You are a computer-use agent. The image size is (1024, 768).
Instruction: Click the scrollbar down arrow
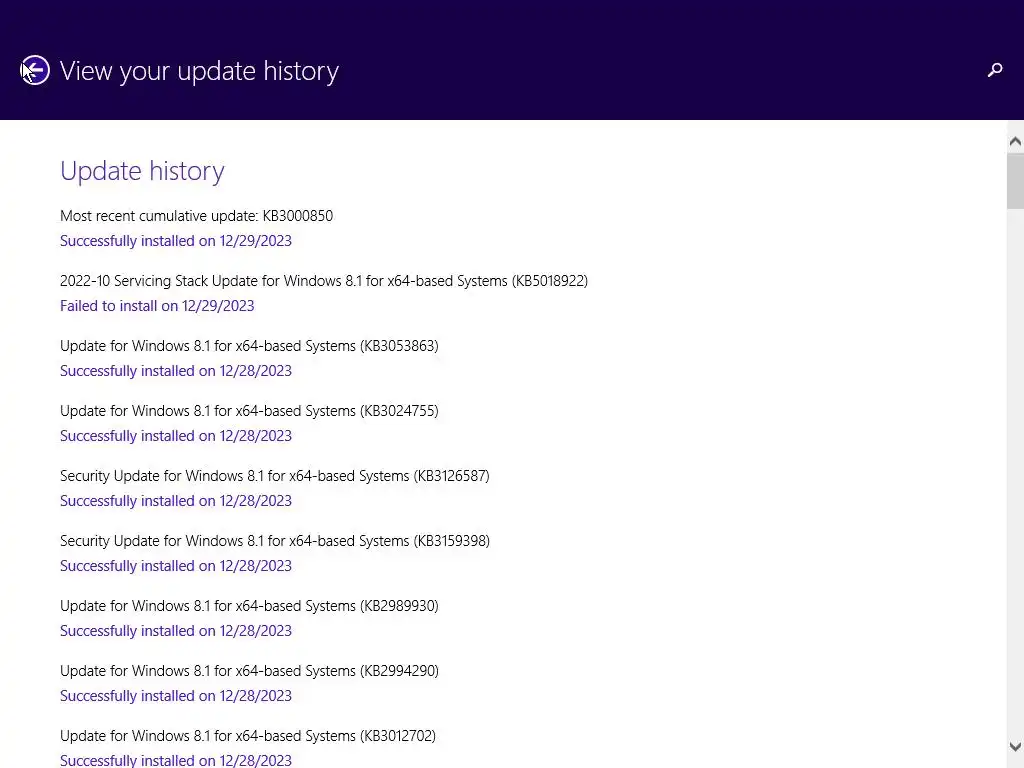1015,746
